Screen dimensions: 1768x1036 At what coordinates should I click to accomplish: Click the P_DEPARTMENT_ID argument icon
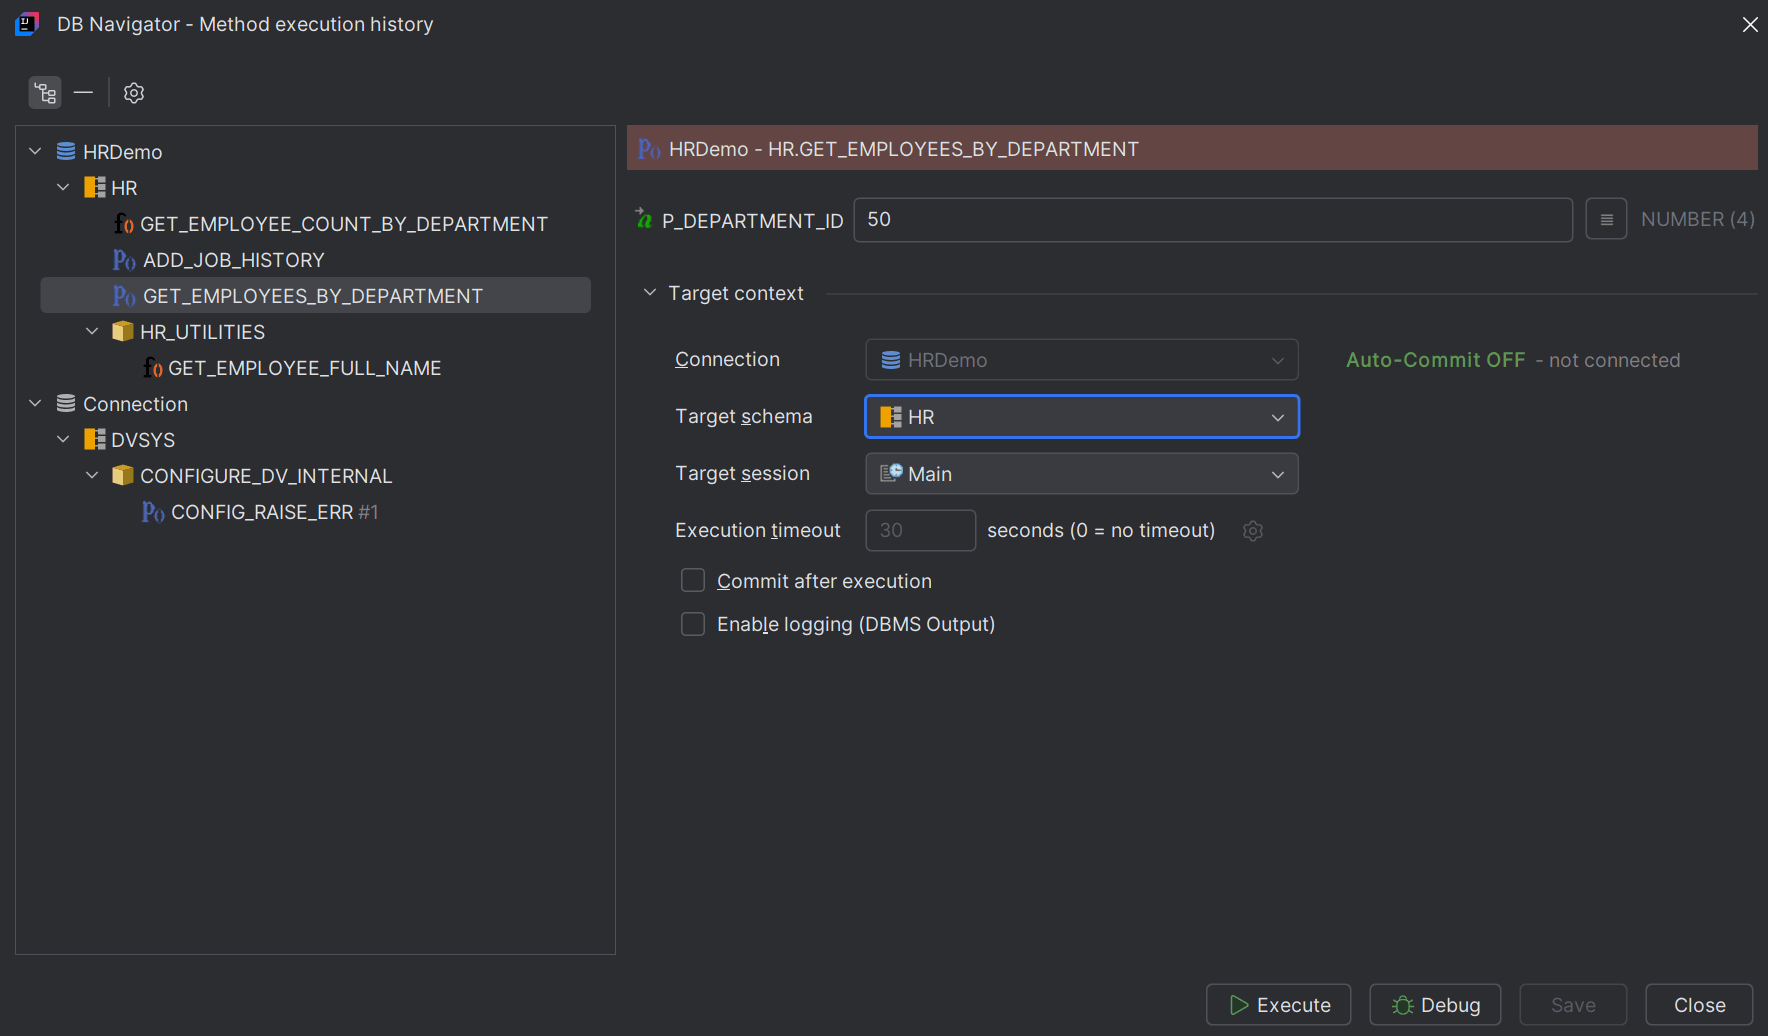[x=643, y=219]
